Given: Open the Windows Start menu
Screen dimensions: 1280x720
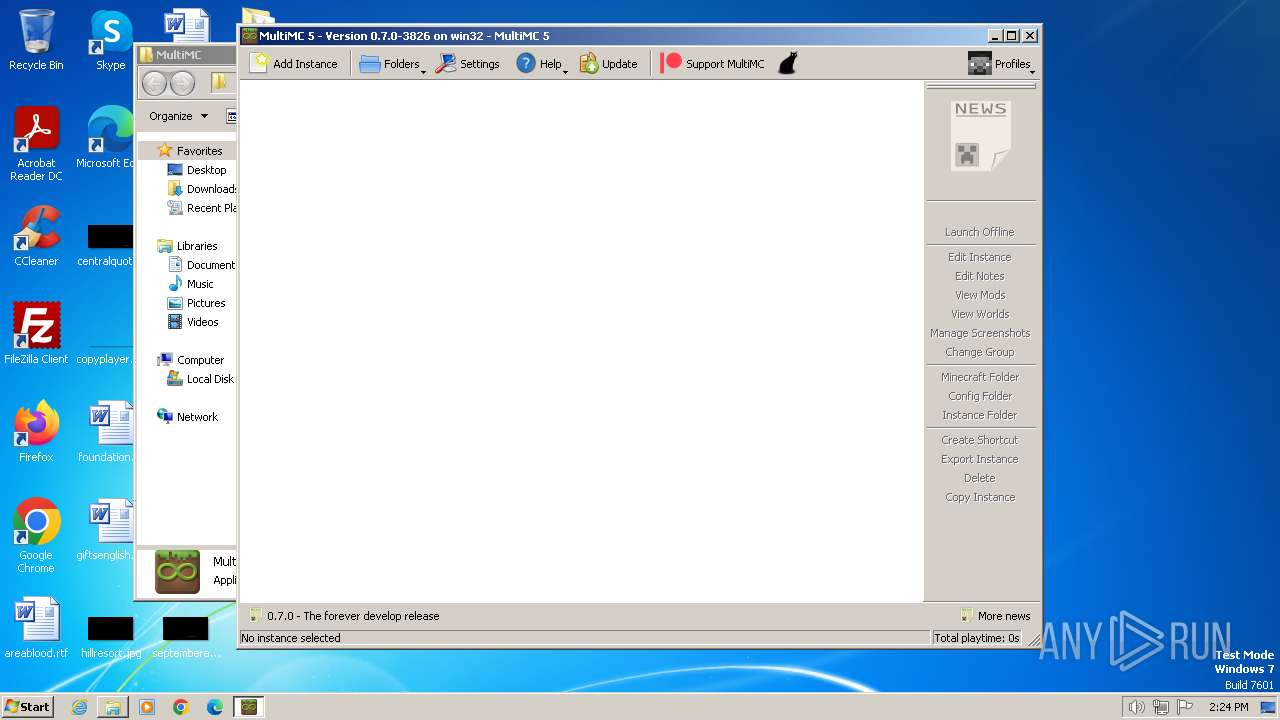Looking at the screenshot, I should point(28,706).
